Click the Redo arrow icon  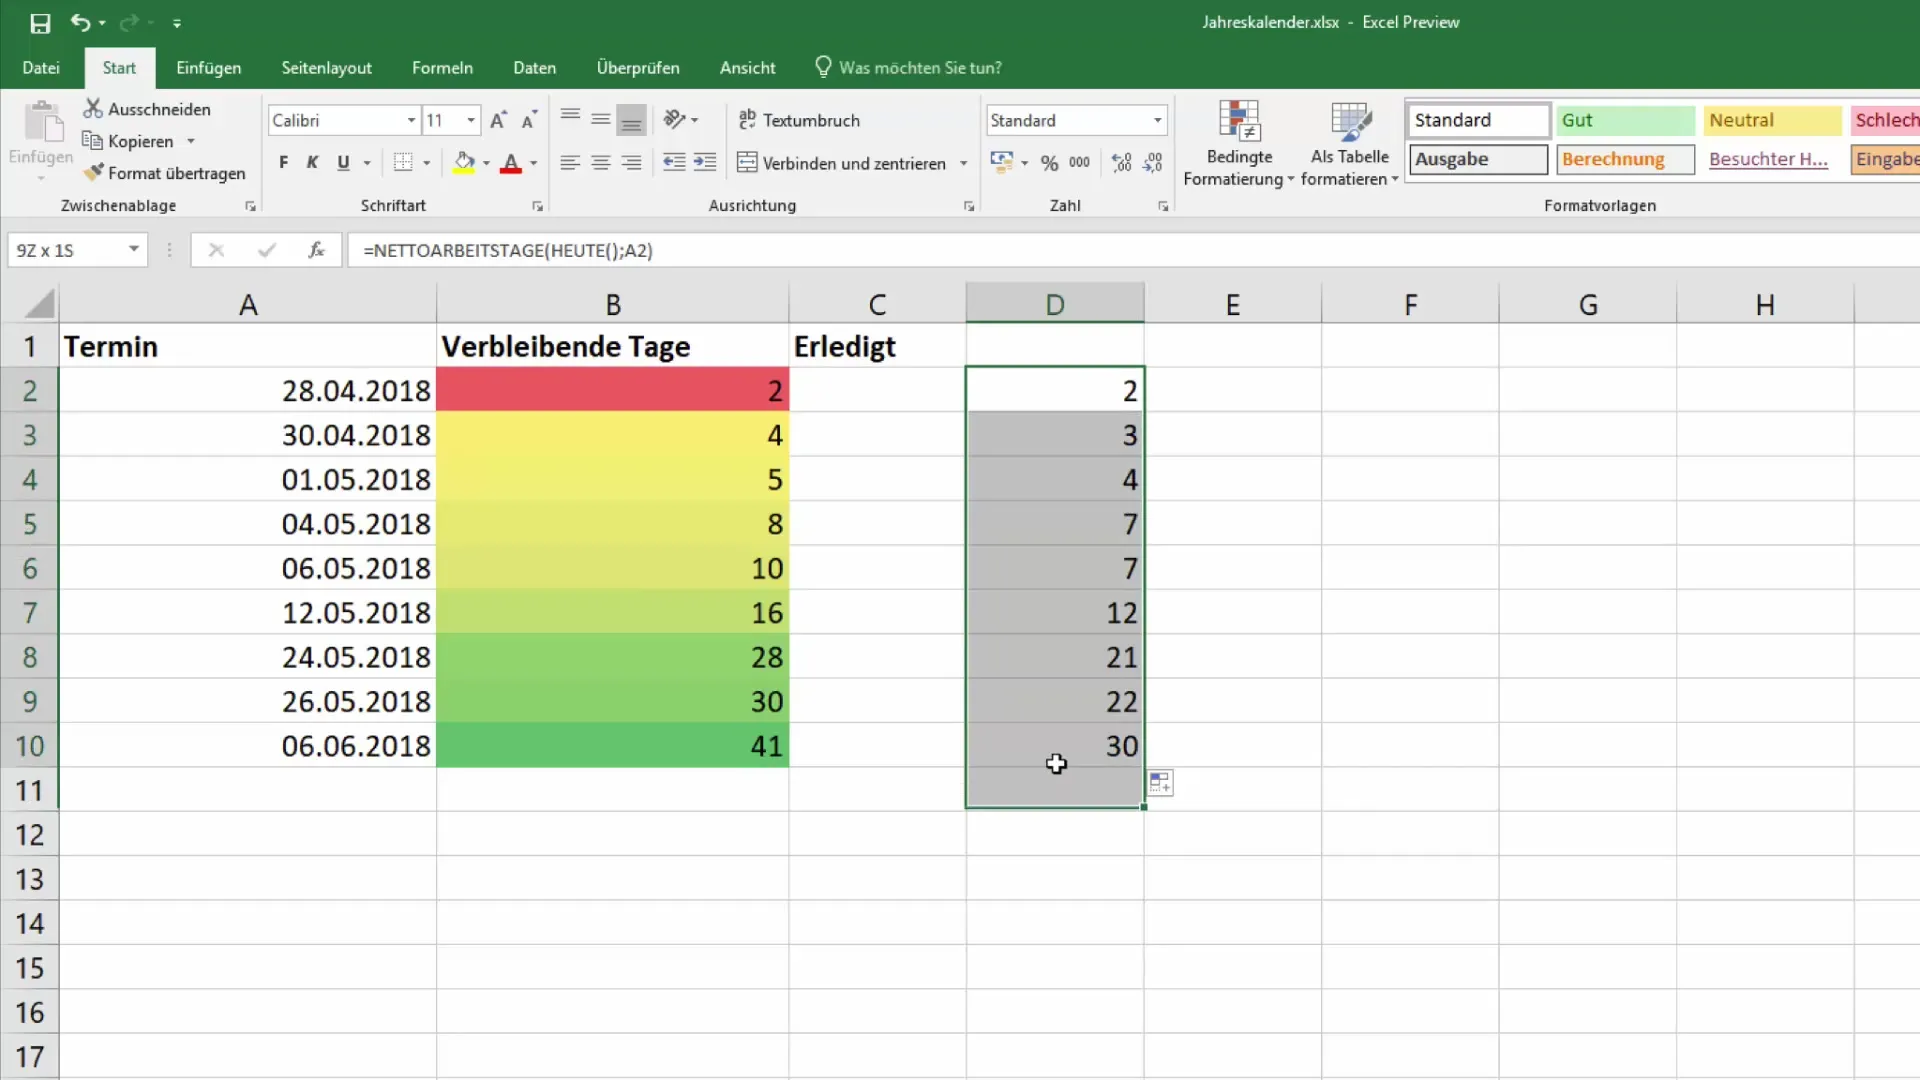coord(129,22)
